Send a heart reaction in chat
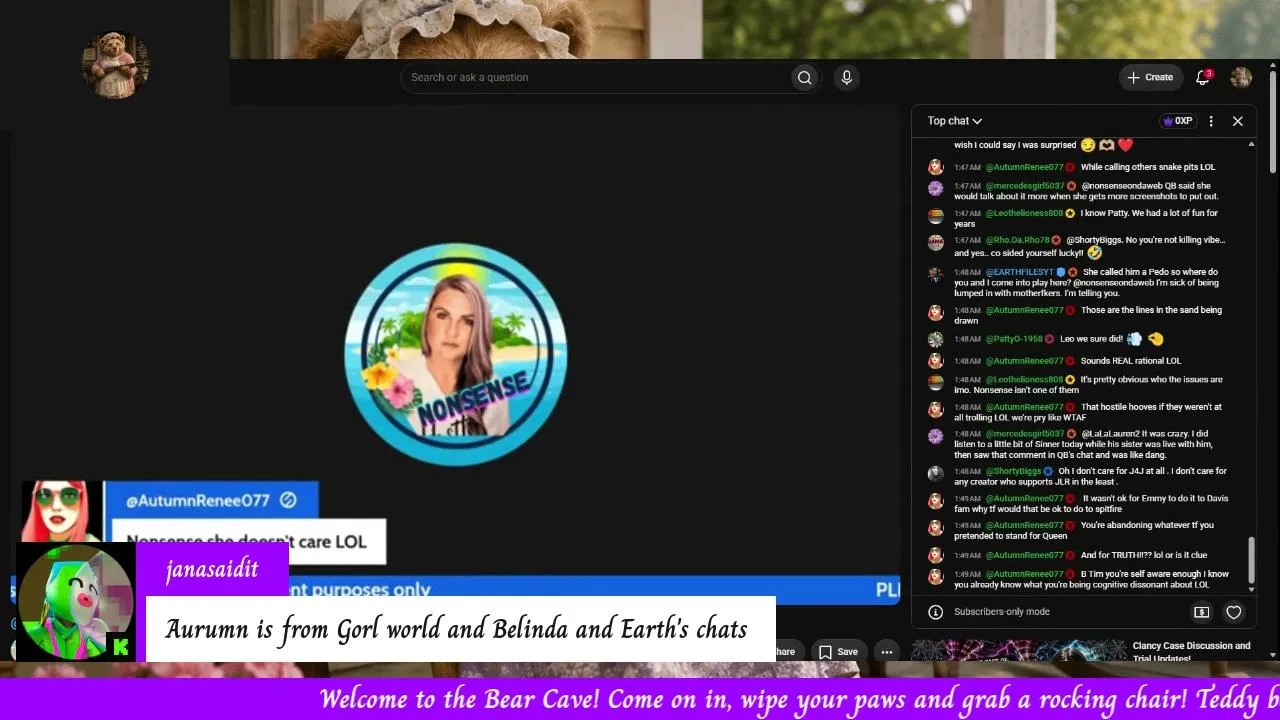 tap(1234, 612)
